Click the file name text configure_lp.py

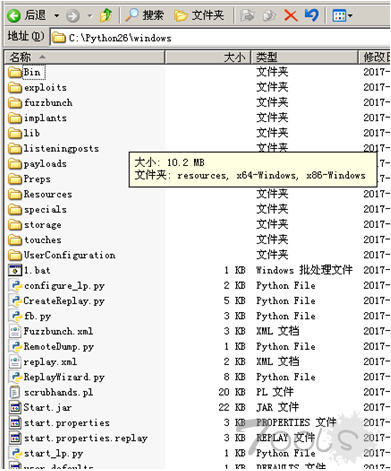[x=64, y=286]
